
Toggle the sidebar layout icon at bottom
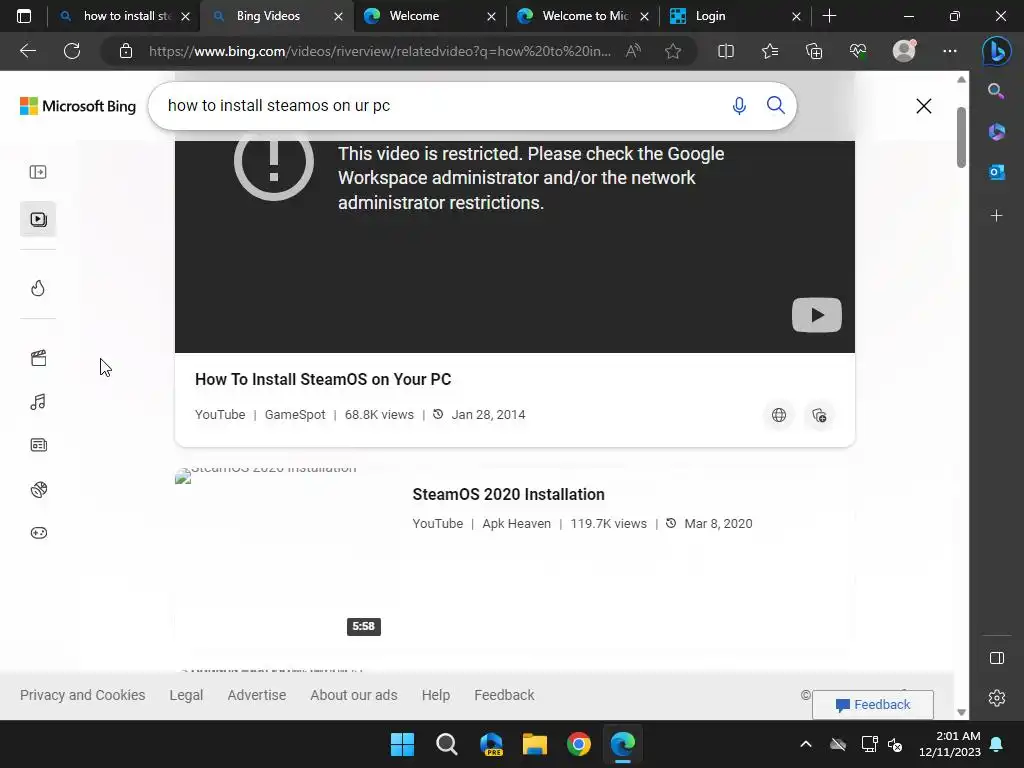997,658
